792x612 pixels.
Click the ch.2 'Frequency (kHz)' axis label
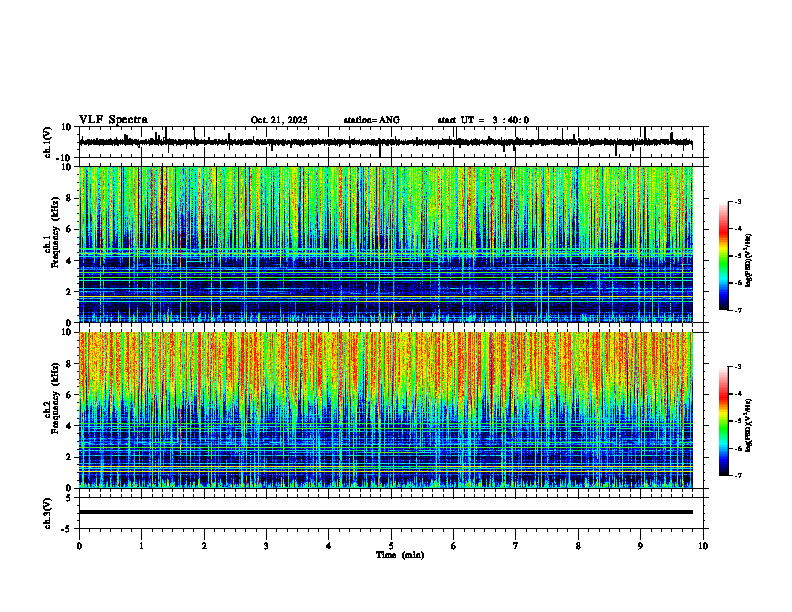pyautogui.click(x=55, y=399)
